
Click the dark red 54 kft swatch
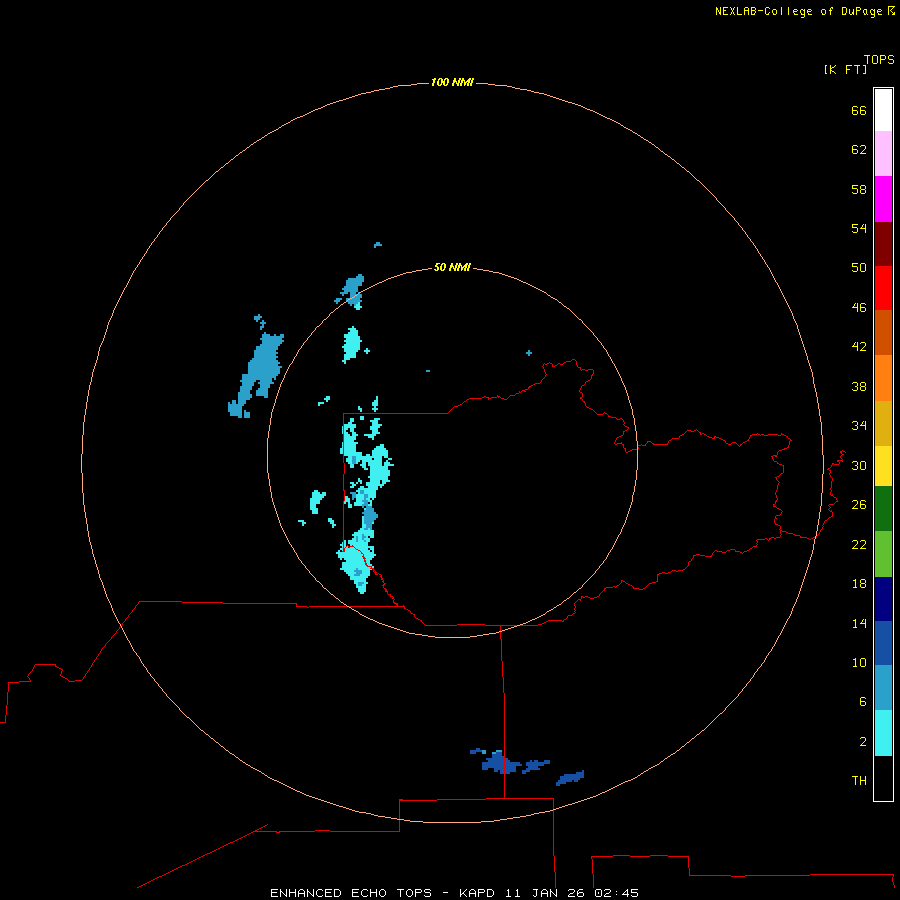pos(883,244)
